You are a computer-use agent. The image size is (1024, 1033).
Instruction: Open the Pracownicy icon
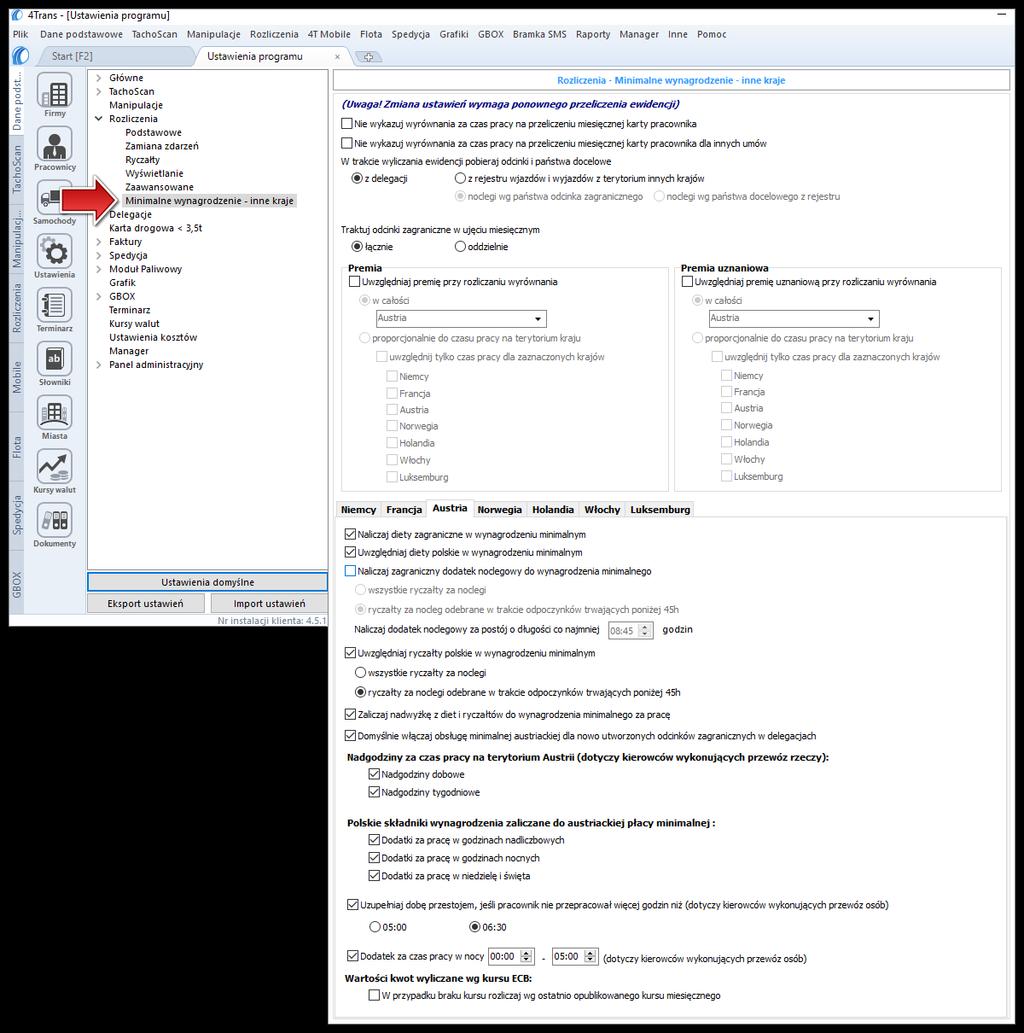(x=55, y=144)
